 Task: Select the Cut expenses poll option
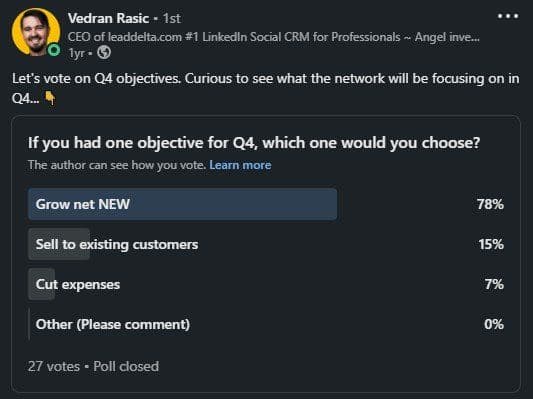point(266,284)
